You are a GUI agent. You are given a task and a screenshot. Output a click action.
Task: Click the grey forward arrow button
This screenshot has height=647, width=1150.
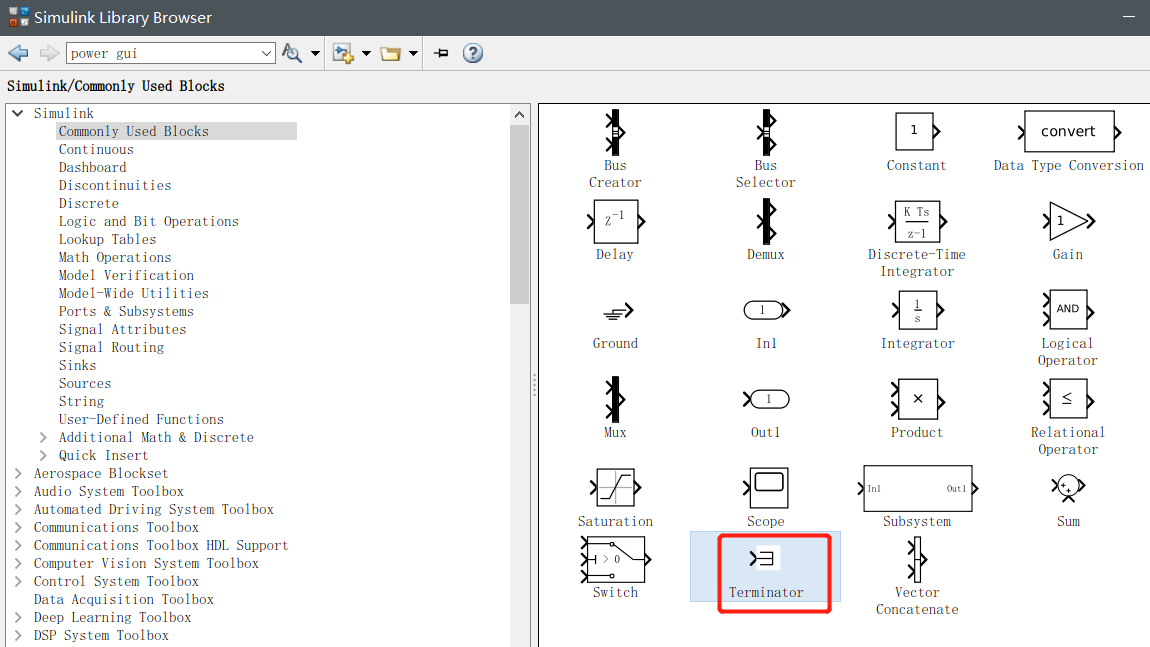[49, 53]
